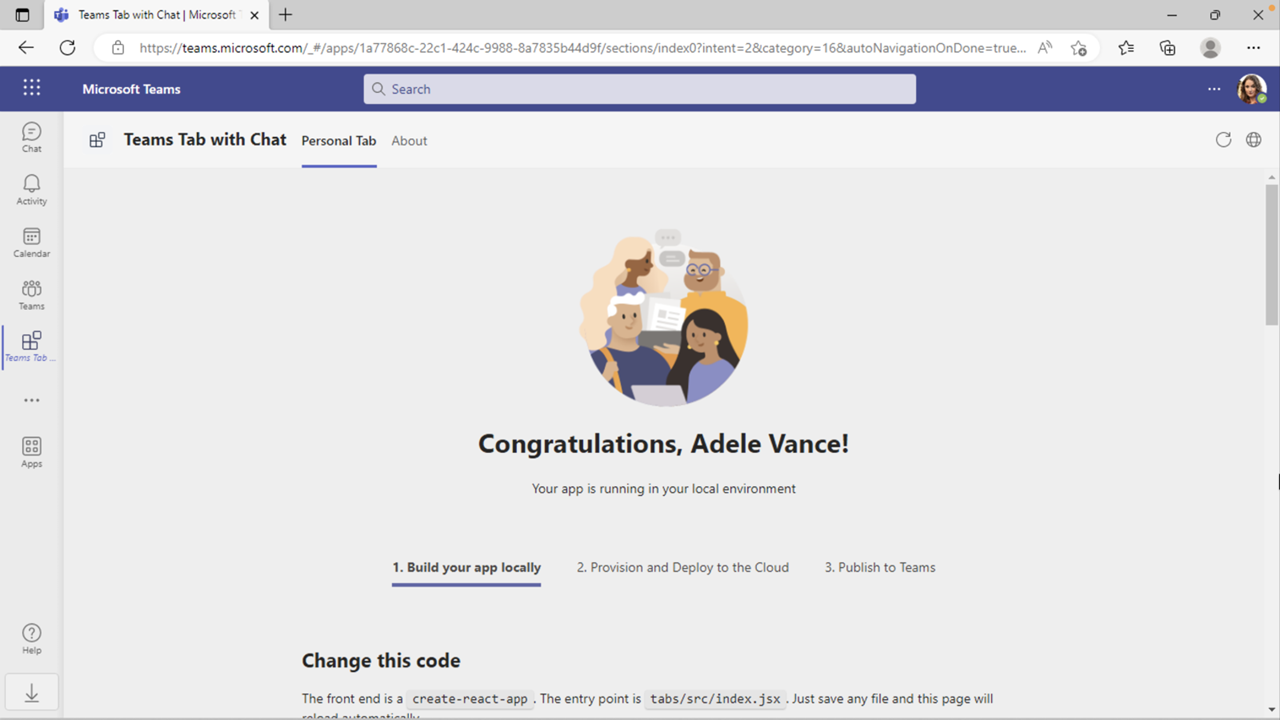The height and width of the screenshot is (720, 1280).
Task: Select the Teams Tab with Chat browser tab
Action: click(x=156, y=15)
